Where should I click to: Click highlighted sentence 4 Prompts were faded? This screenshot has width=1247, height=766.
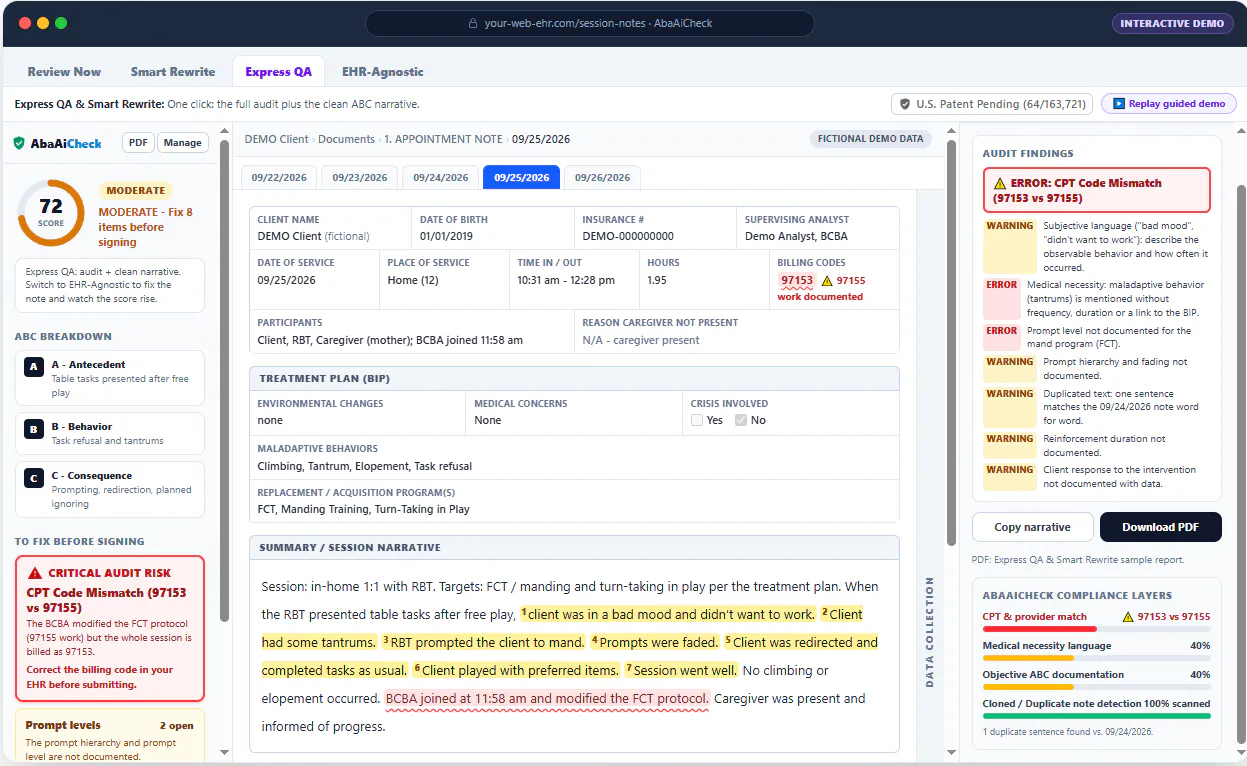coord(655,642)
